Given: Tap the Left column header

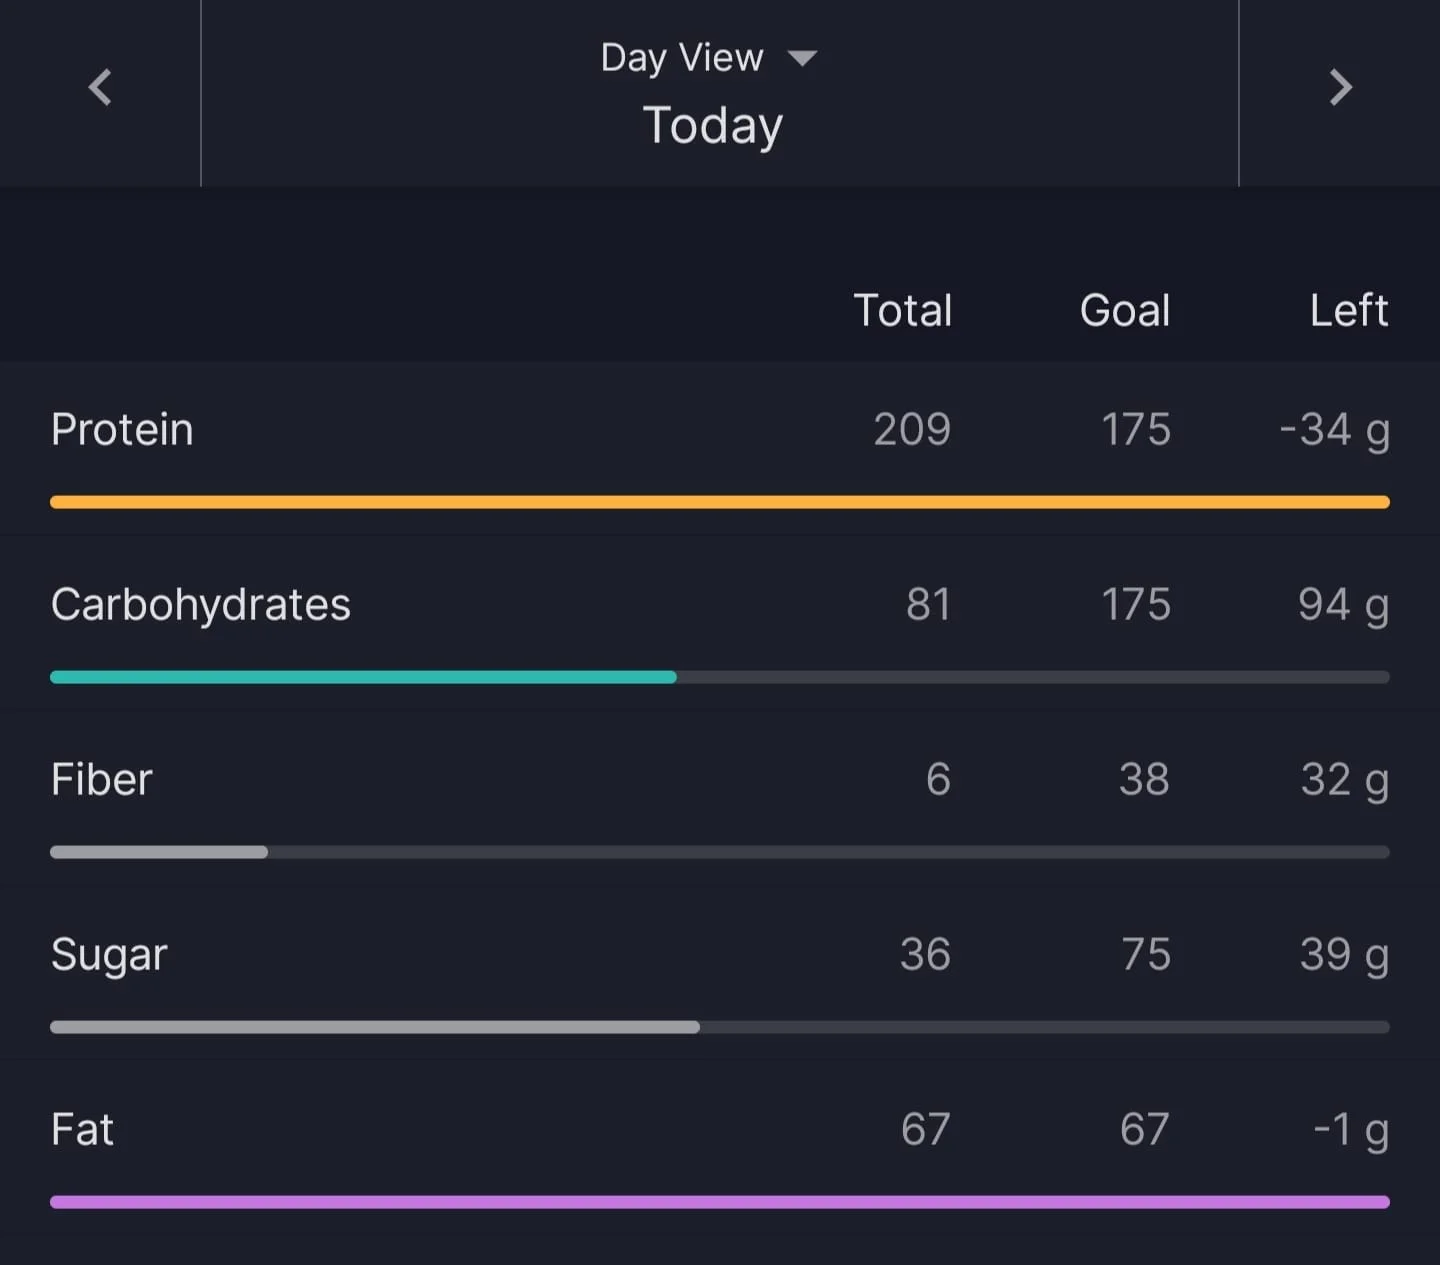Looking at the screenshot, I should (x=1349, y=310).
